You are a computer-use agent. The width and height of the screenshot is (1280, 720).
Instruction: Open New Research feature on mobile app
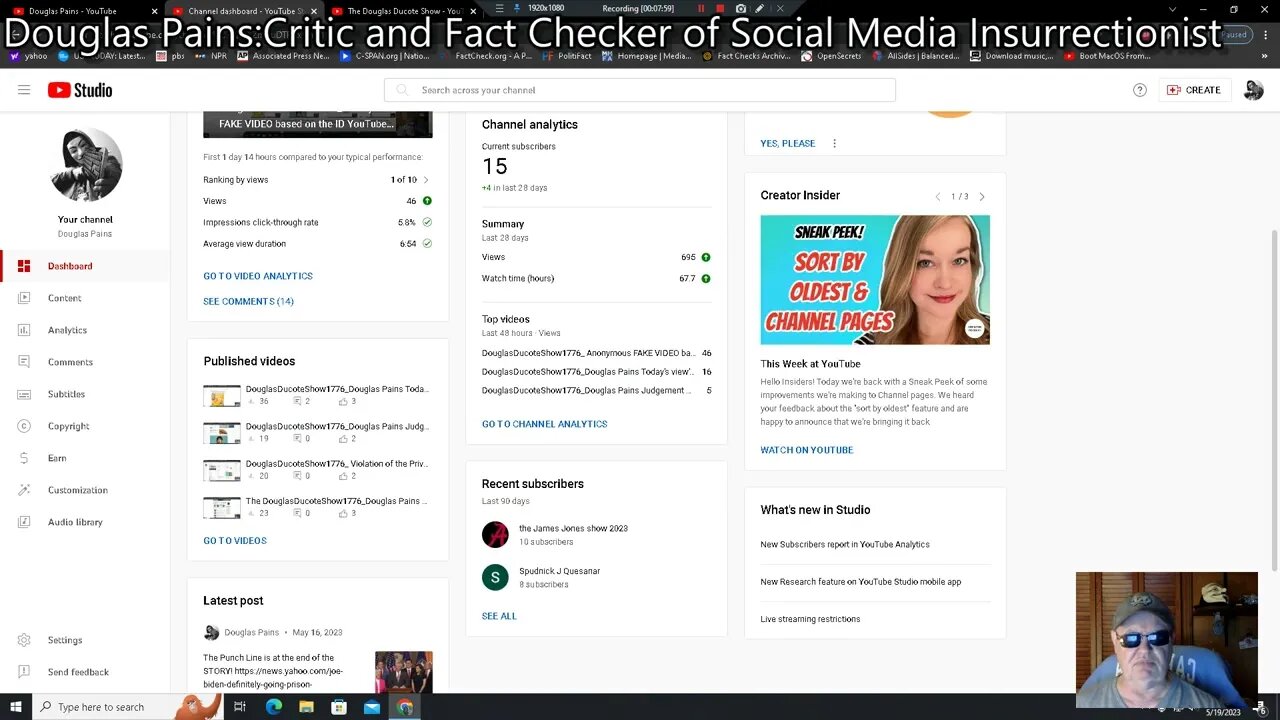coord(860,582)
